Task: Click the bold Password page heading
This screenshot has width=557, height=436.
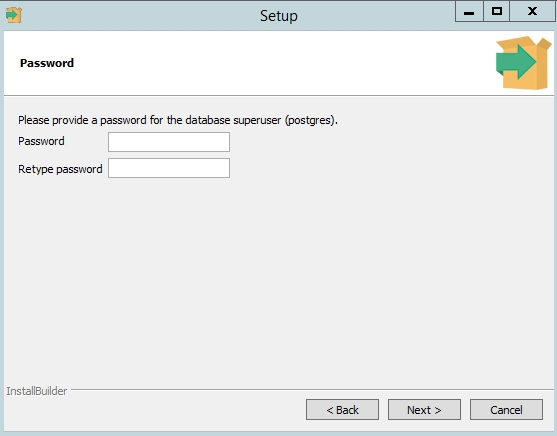Action: click(x=47, y=63)
